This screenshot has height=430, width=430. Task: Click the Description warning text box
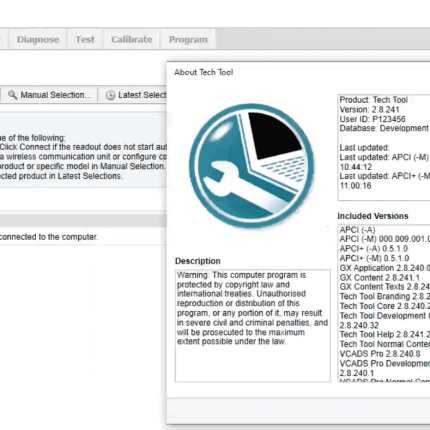click(253, 326)
